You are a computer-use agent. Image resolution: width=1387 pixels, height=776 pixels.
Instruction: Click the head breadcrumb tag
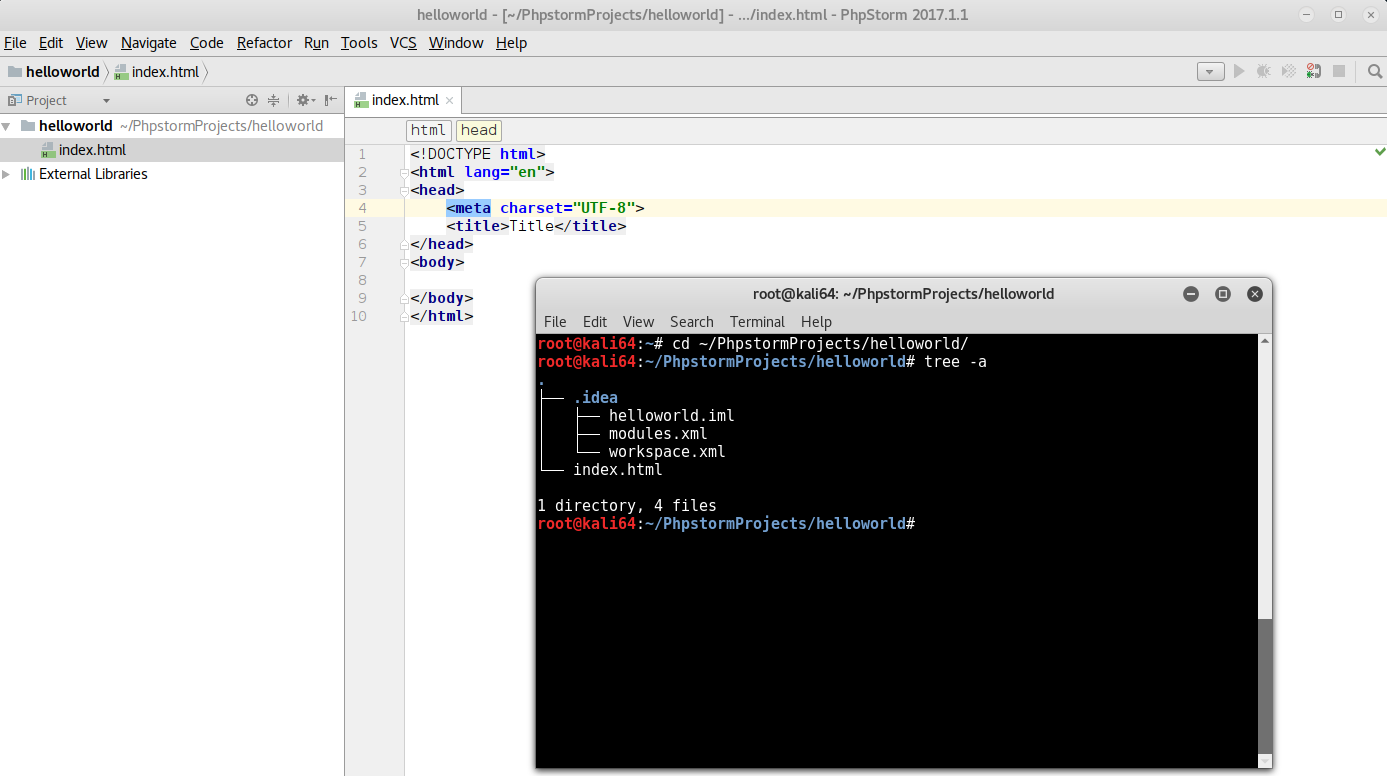click(479, 130)
